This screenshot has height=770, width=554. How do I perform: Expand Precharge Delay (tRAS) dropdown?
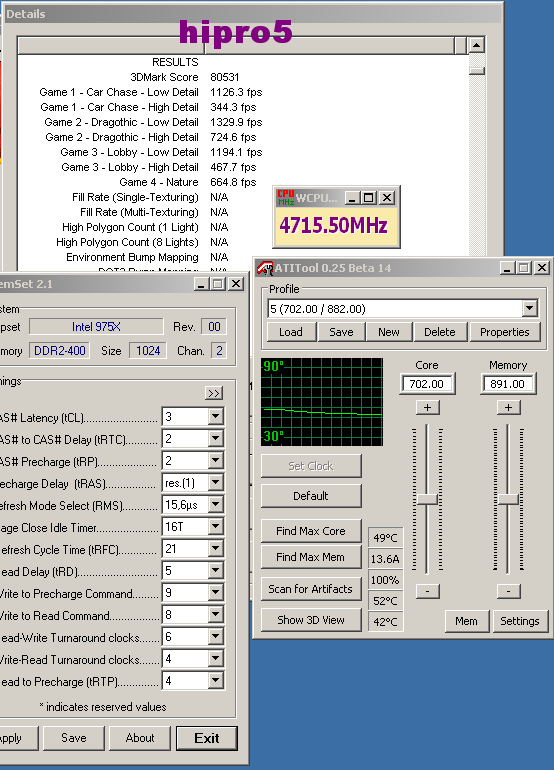[x=215, y=483]
